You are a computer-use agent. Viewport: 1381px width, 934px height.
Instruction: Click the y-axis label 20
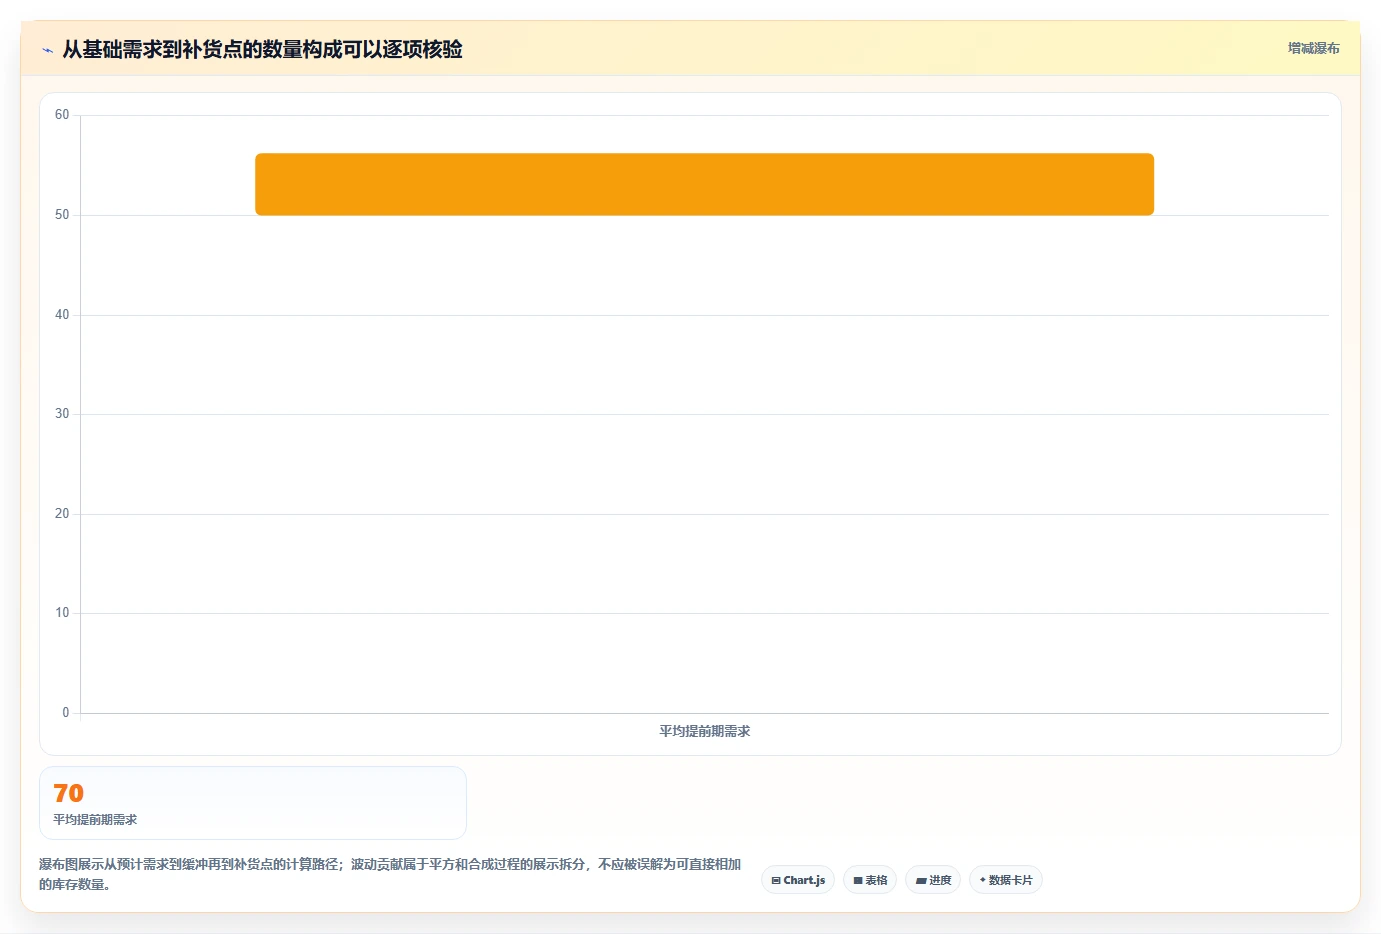pyautogui.click(x=62, y=514)
